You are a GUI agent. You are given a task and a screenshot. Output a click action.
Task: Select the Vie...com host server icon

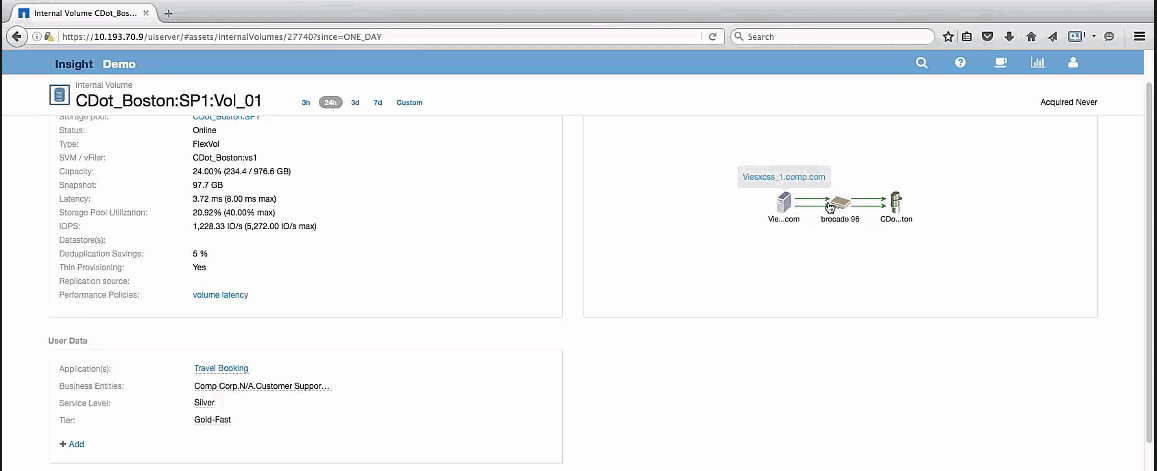[784, 202]
